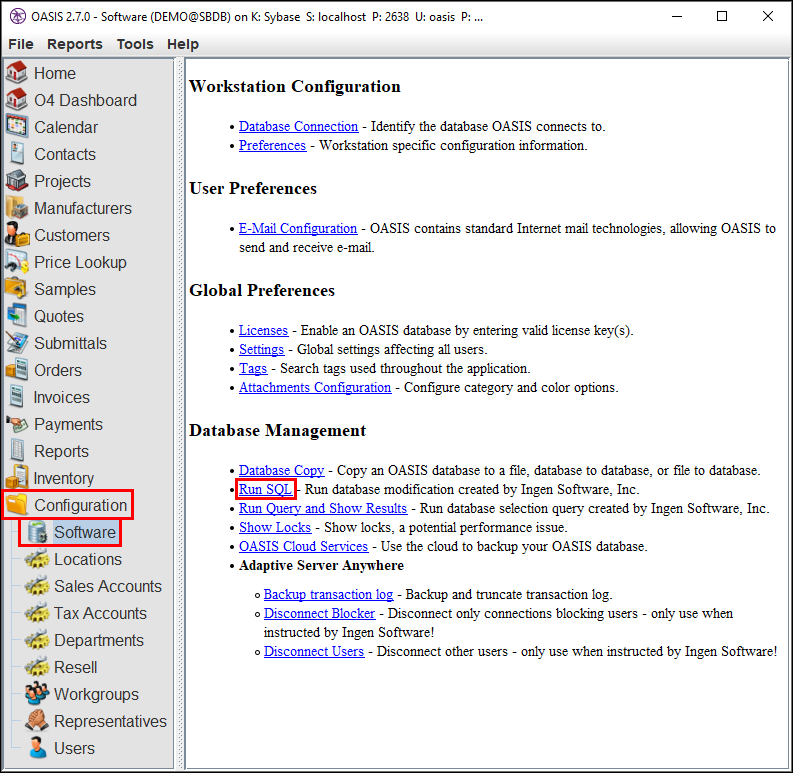The width and height of the screenshot is (793, 773).
Task: Select the Quotes label in sidebar
Action: click(x=59, y=316)
